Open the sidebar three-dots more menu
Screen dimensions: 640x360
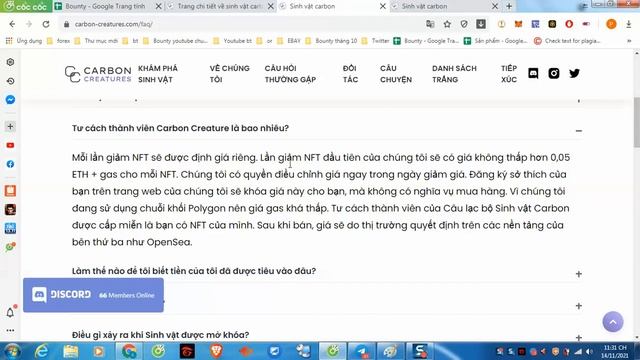(10, 330)
